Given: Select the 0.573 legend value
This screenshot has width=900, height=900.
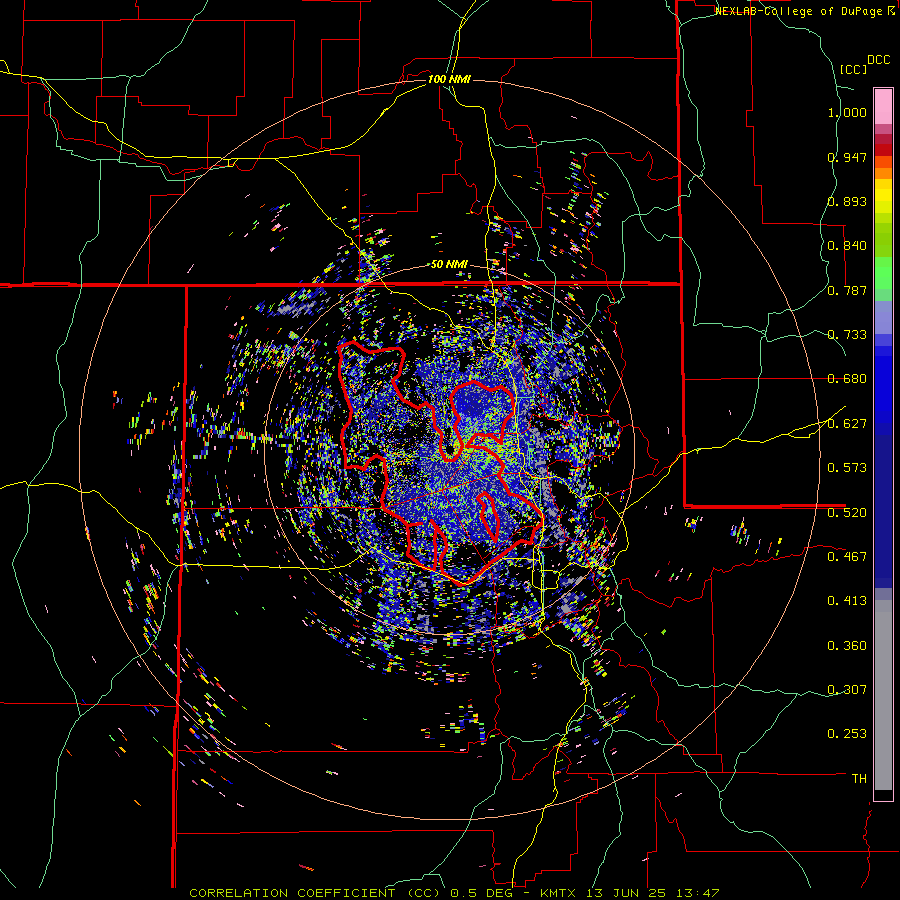Looking at the screenshot, I should (x=847, y=468).
